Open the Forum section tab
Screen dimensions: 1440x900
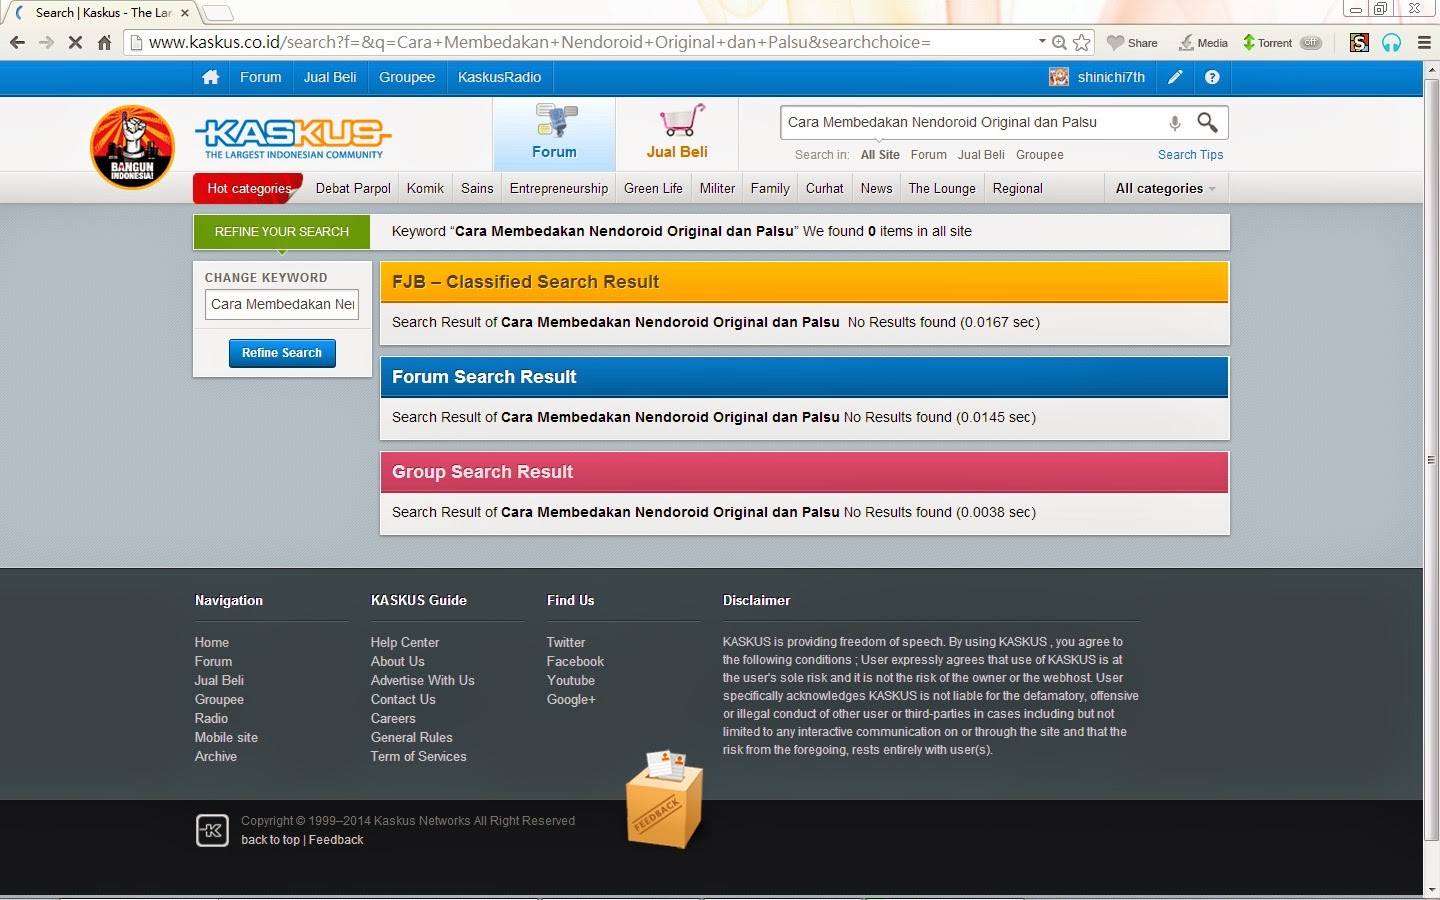[x=554, y=134]
